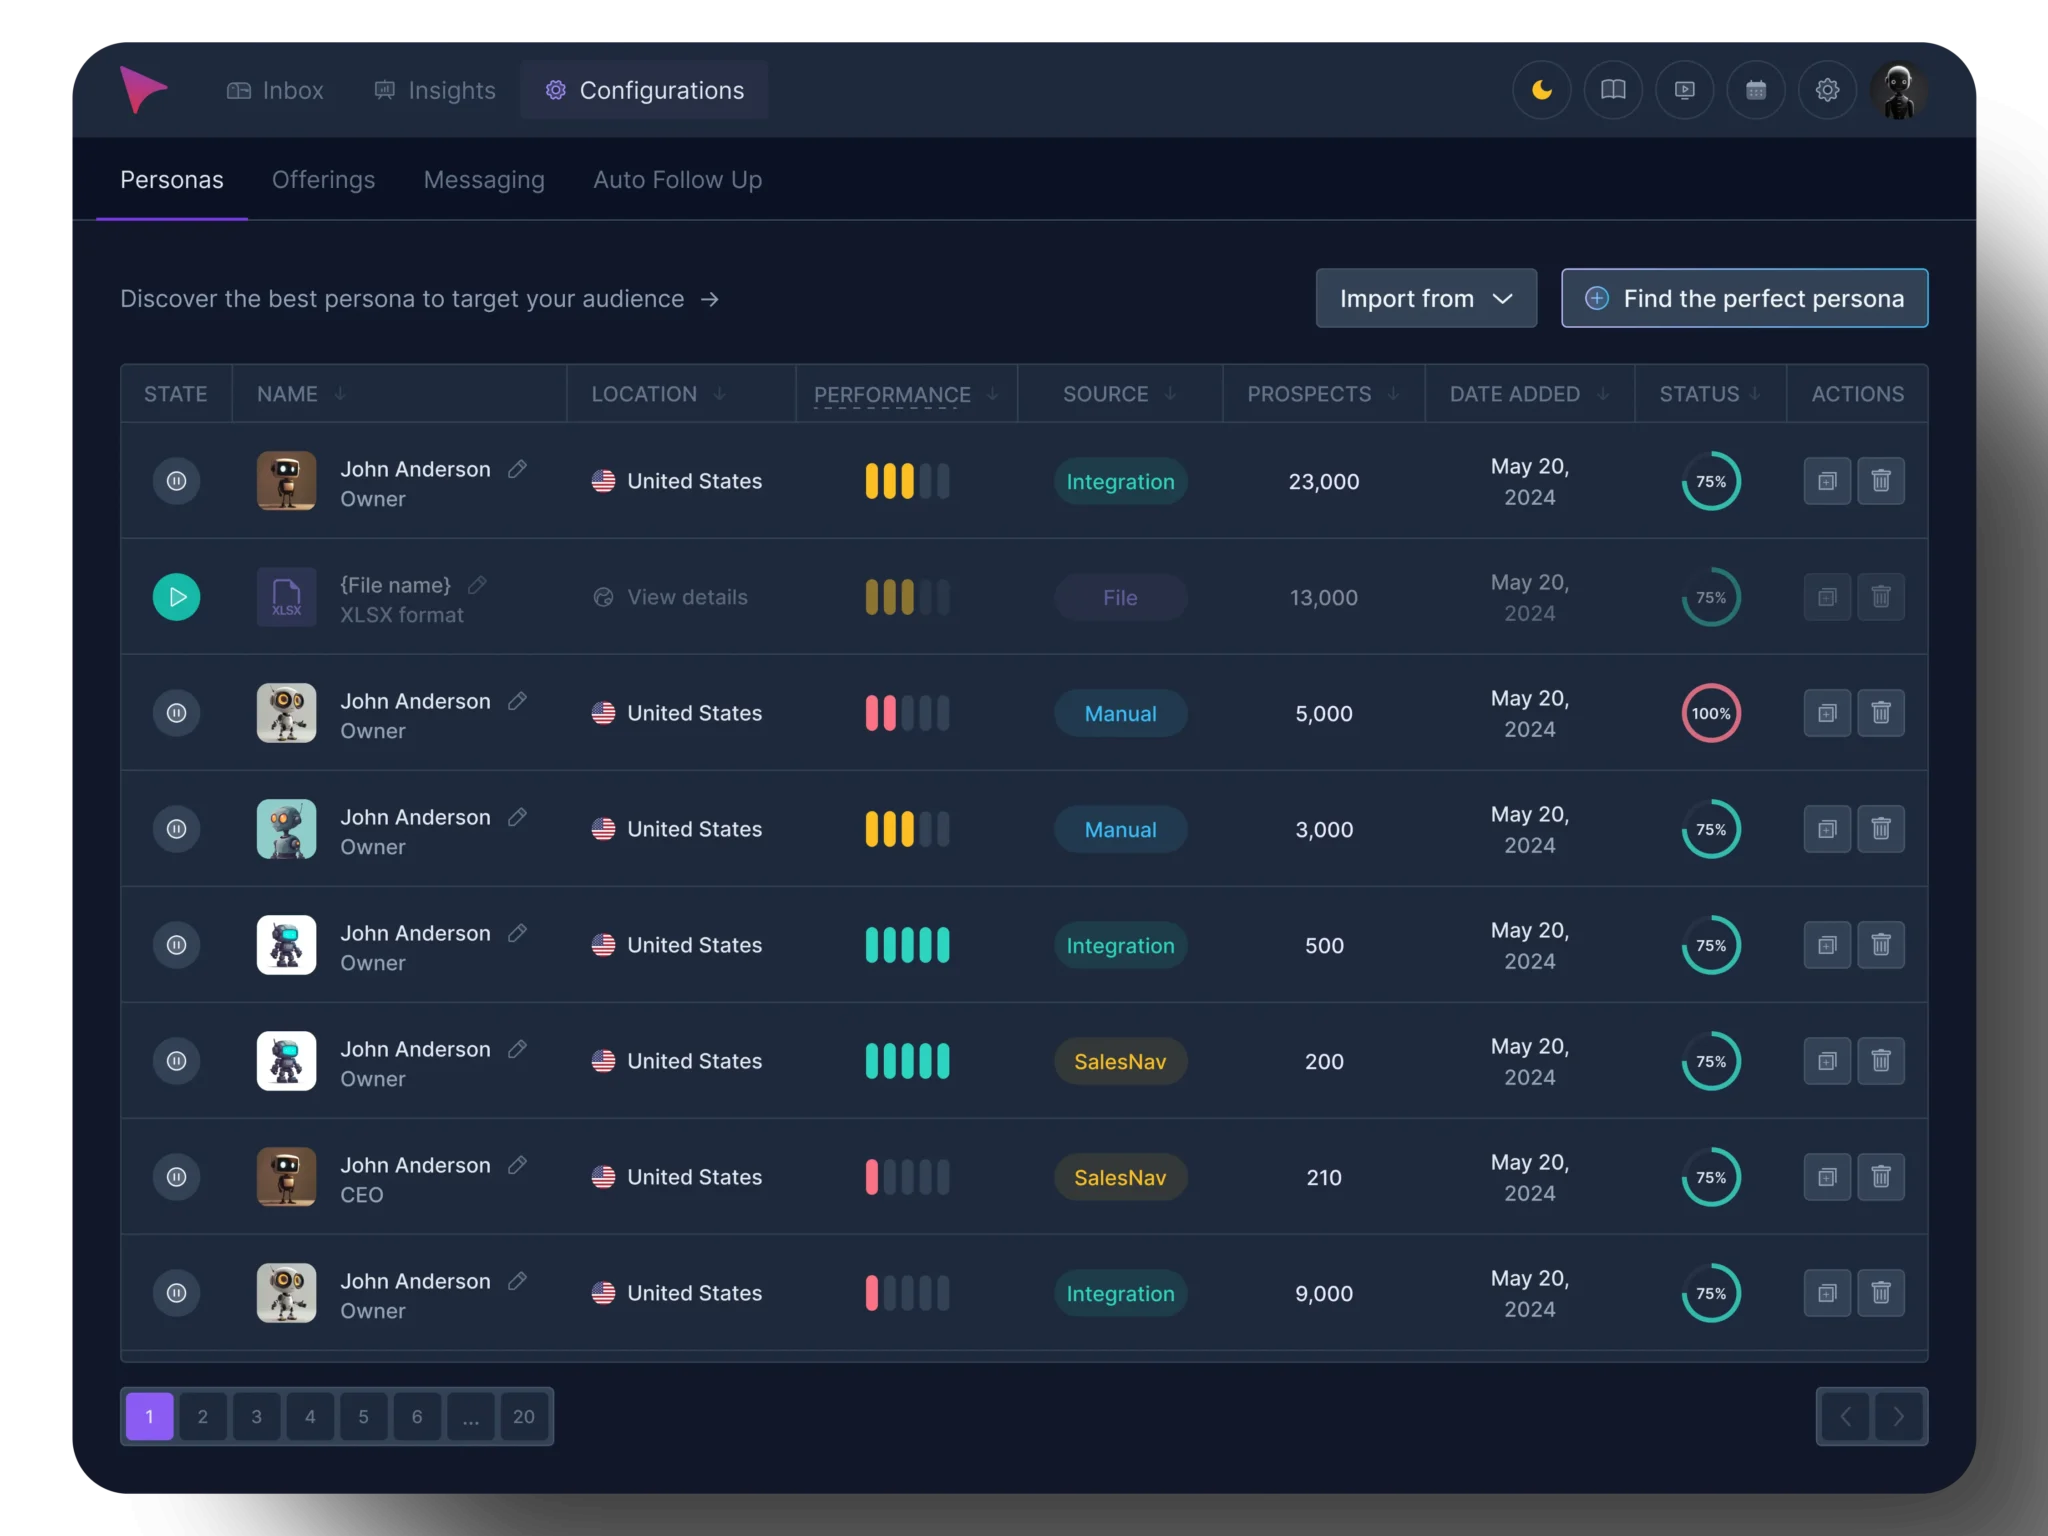Toggle dark mode moon icon

(x=1541, y=90)
